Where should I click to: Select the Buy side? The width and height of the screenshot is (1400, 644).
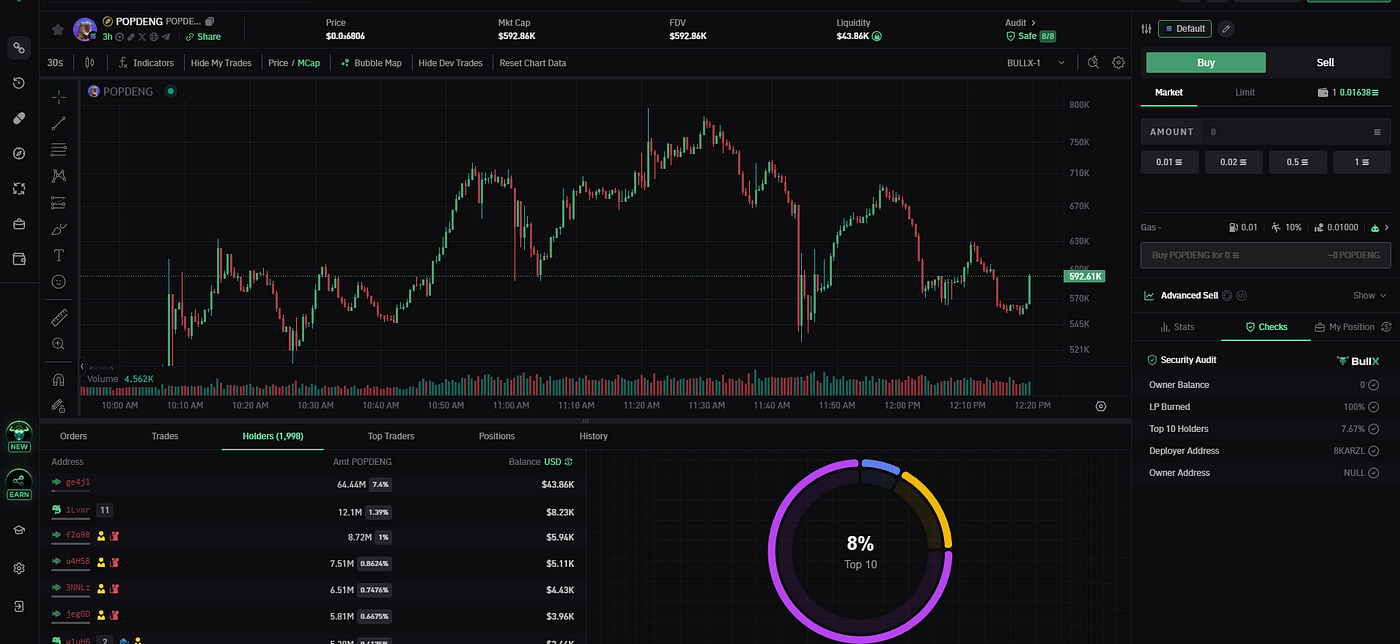pyautogui.click(x=1206, y=62)
